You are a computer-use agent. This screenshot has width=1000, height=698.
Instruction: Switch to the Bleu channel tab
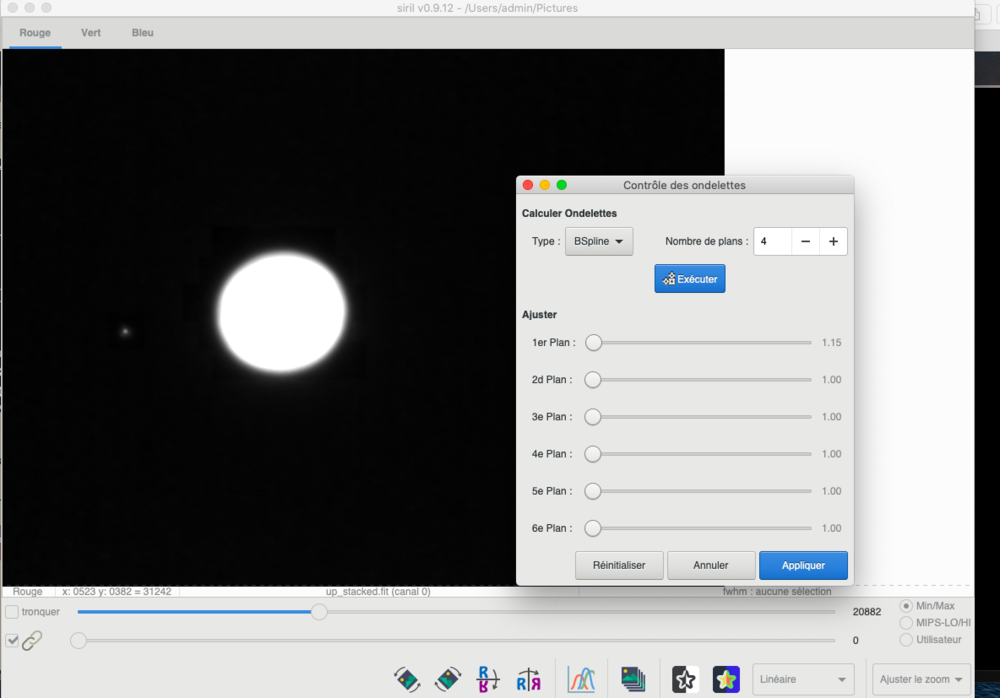[x=142, y=32]
